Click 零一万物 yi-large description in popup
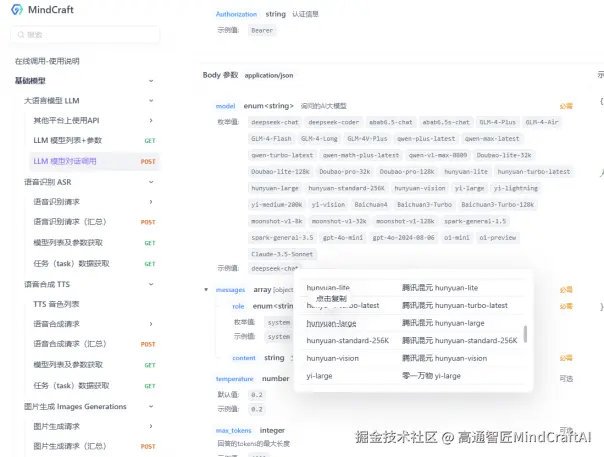This screenshot has height=457, width=604. click(431, 376)
